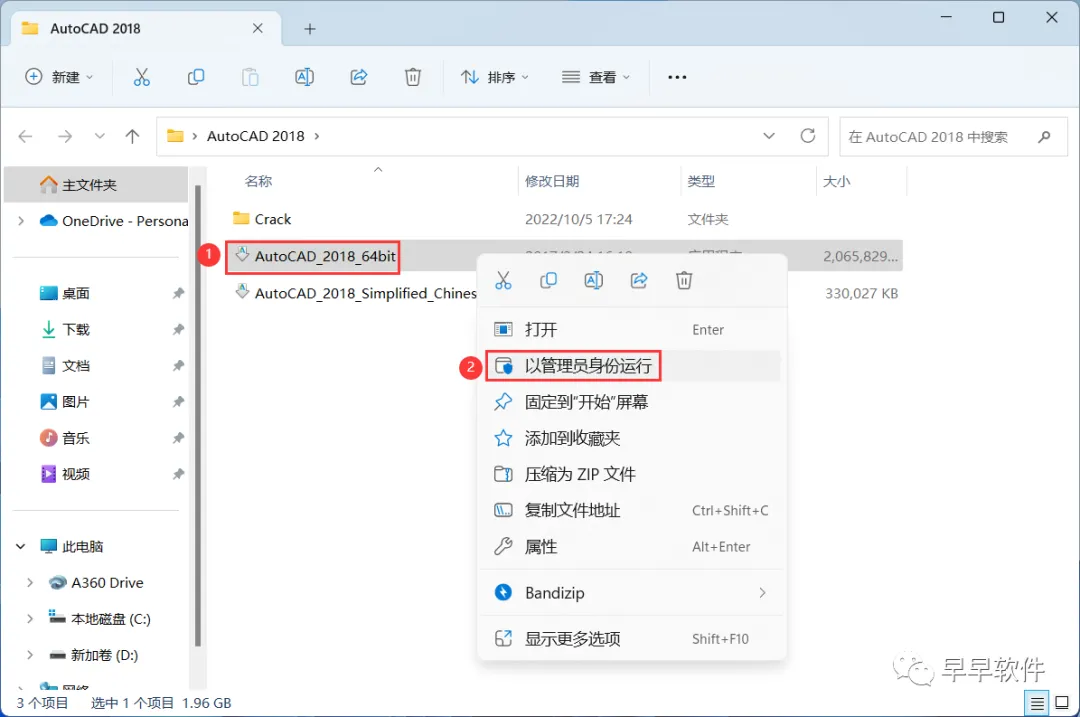Expand 新加卷 (D:) tree node
Image resolution: width=1080 pixels, height=717 pixels.
[x=30, y=655]
